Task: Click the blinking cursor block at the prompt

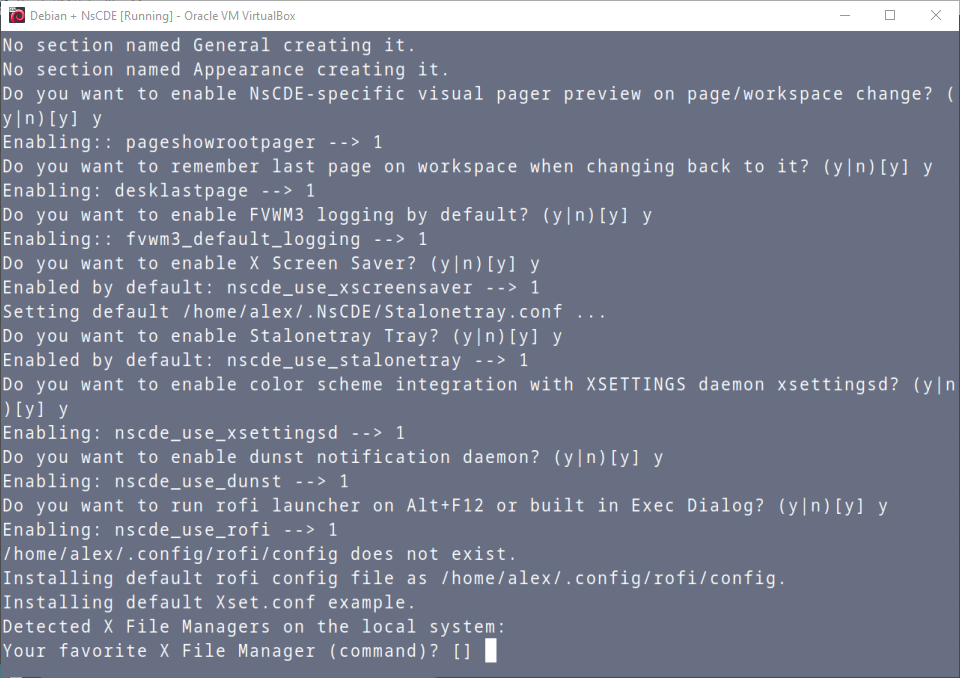Action: (x=490, y=651)
